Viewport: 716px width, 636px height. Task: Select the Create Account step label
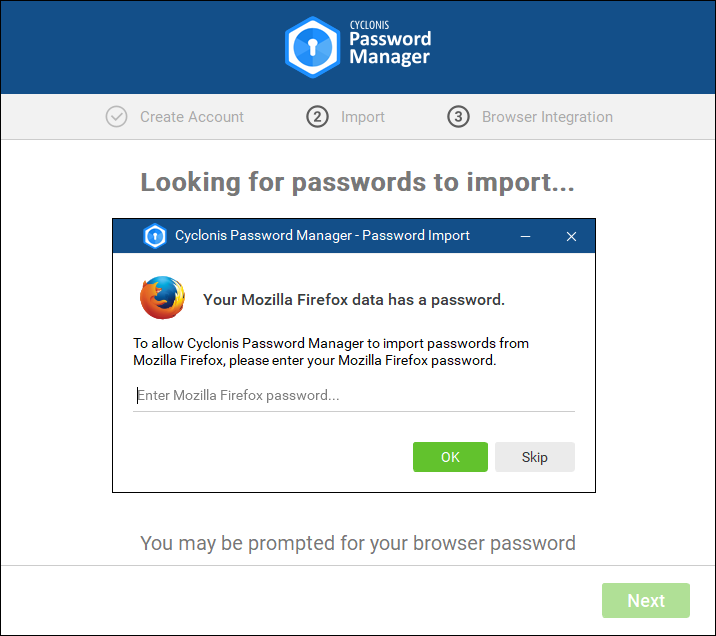[x=191, y=117]
